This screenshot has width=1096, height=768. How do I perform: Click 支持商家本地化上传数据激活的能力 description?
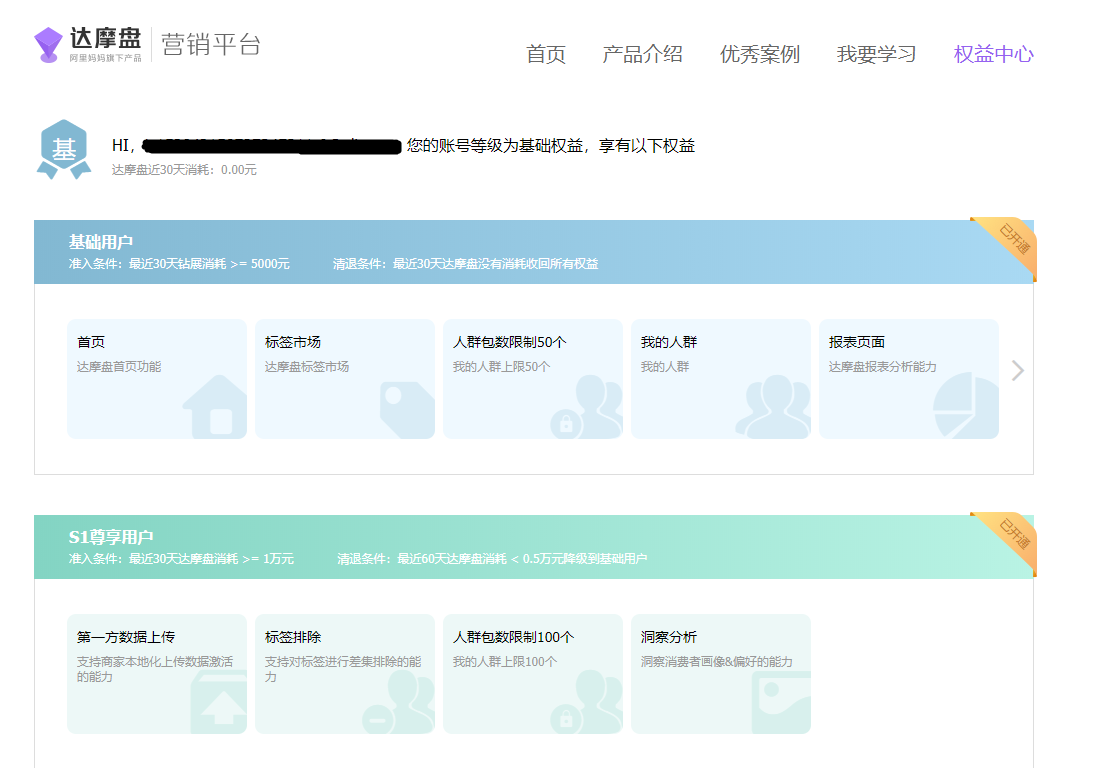click(155, 669)
